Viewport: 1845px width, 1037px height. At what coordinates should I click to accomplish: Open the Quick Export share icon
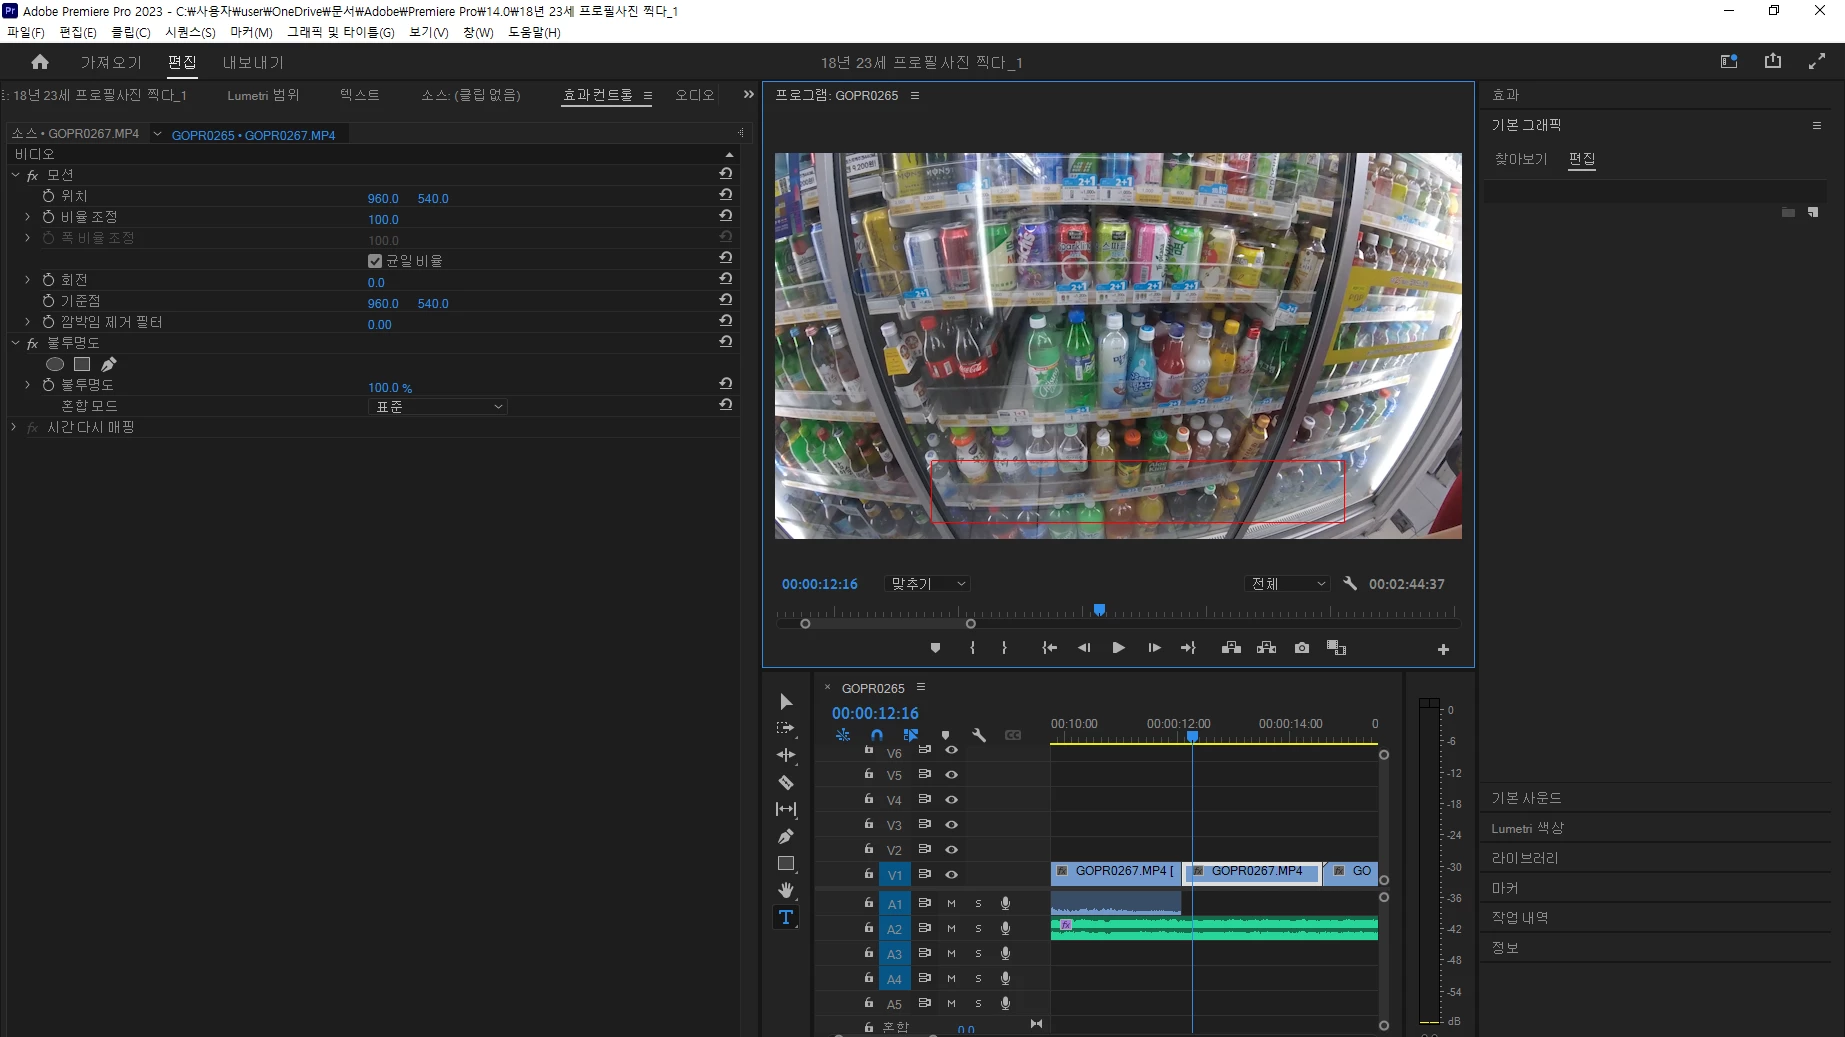tap(1773, 61)
